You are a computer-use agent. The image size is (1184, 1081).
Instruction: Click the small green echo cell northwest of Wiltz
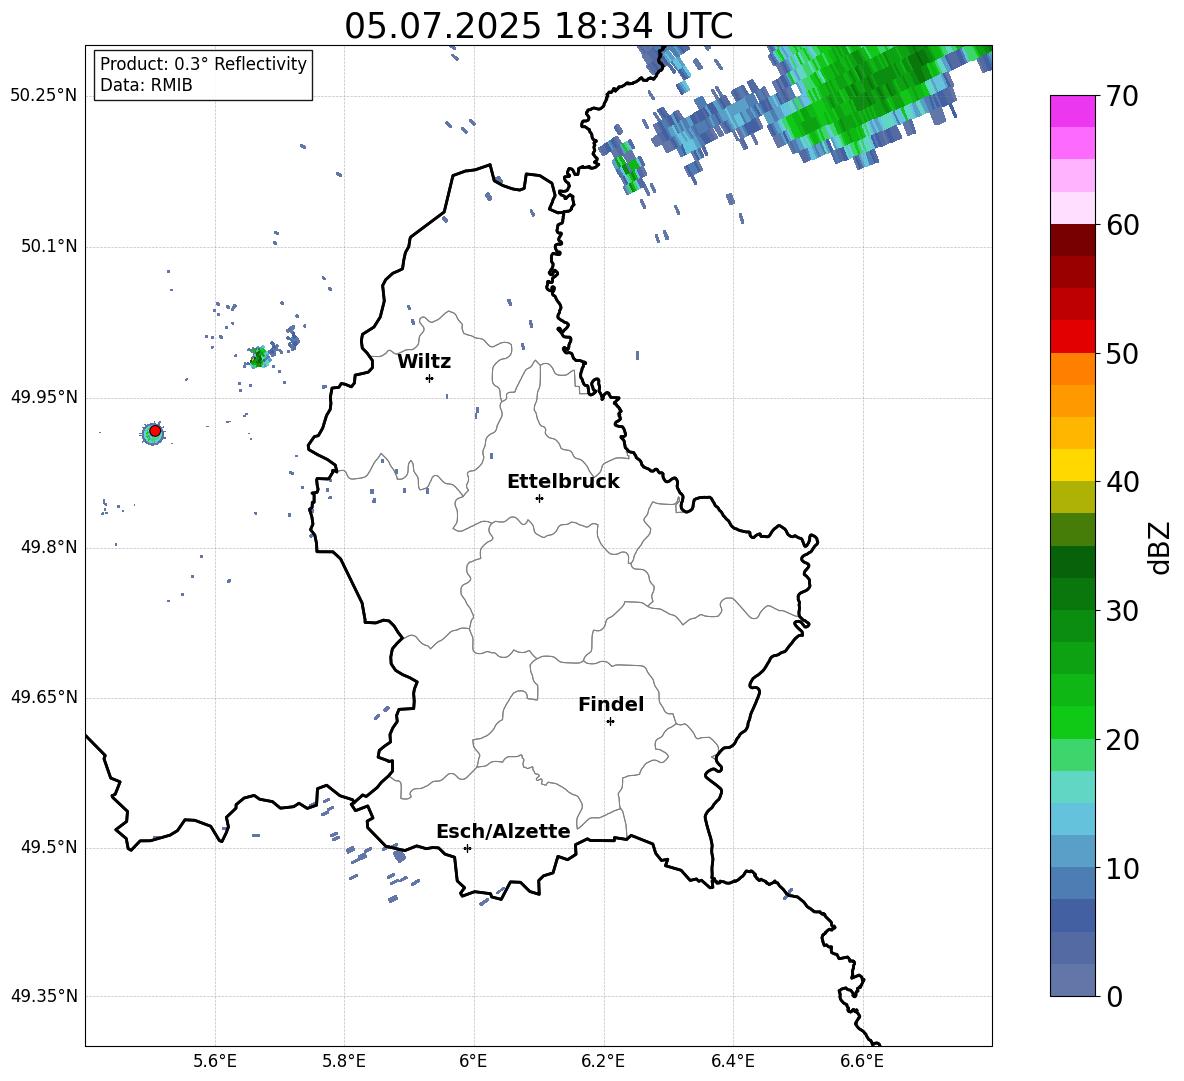click(x=259, y=356)
